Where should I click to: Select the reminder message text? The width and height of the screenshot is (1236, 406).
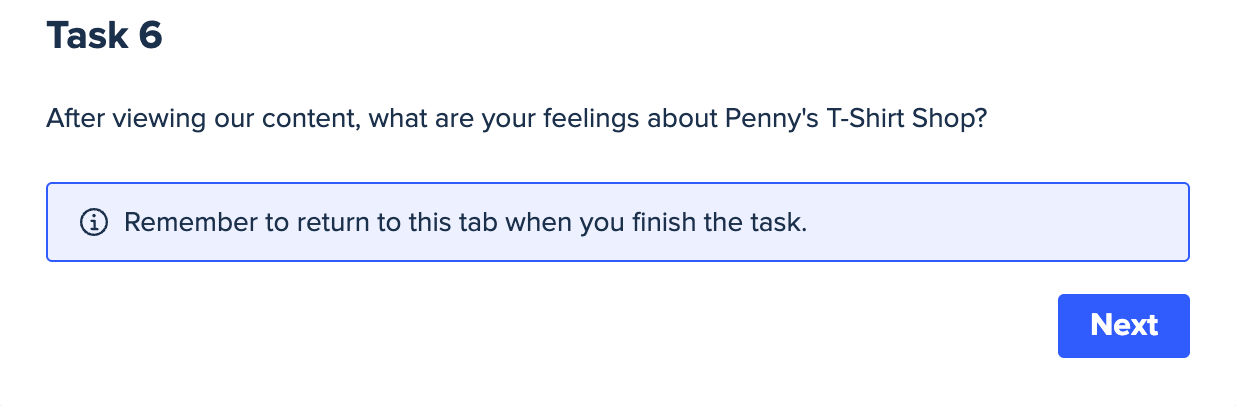(465, 222)
